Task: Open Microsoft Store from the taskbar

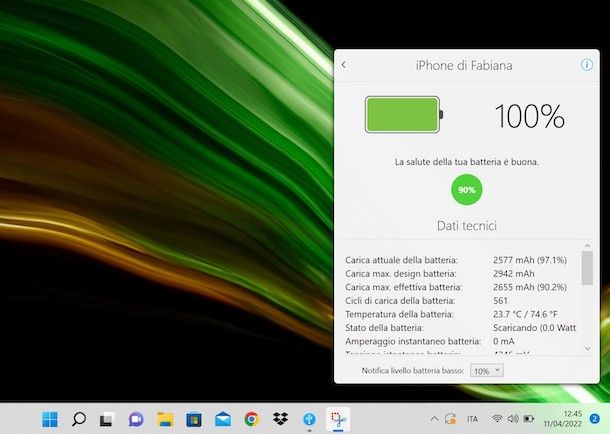Action: pyautogui.click(x=194, y=420)
